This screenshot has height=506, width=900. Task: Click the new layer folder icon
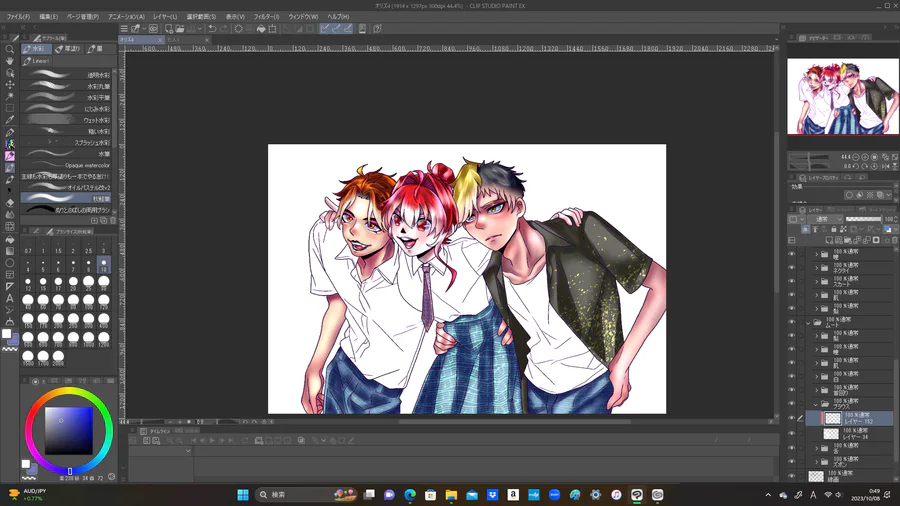(848, 240)
